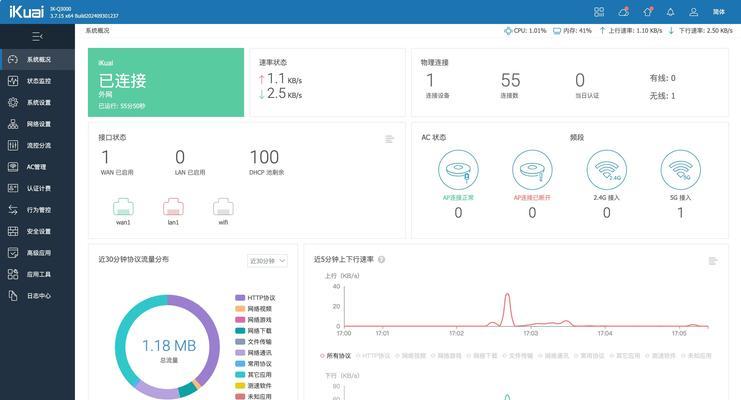Click the memory 内存 monitor icon
The height and width of the screenshot is (400, 741).
click(x=557, y=31)
